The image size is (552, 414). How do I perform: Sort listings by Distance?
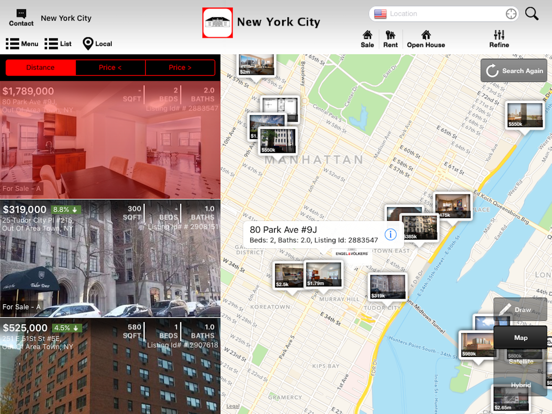(40, 67)
